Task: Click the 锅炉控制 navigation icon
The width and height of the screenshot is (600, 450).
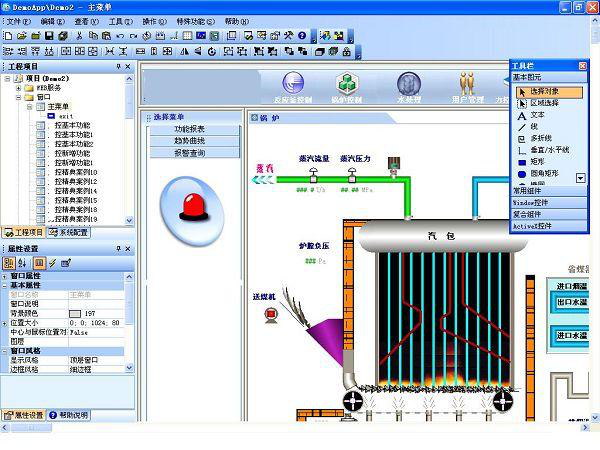Action: 346,86
